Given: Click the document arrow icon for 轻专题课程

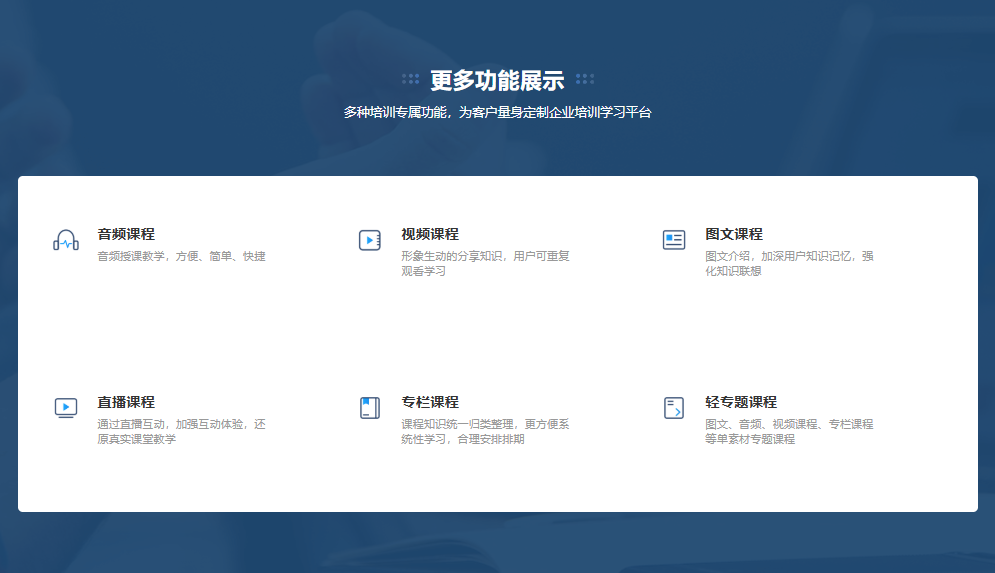Looking at the screenshot, I should tap(674, 407).
